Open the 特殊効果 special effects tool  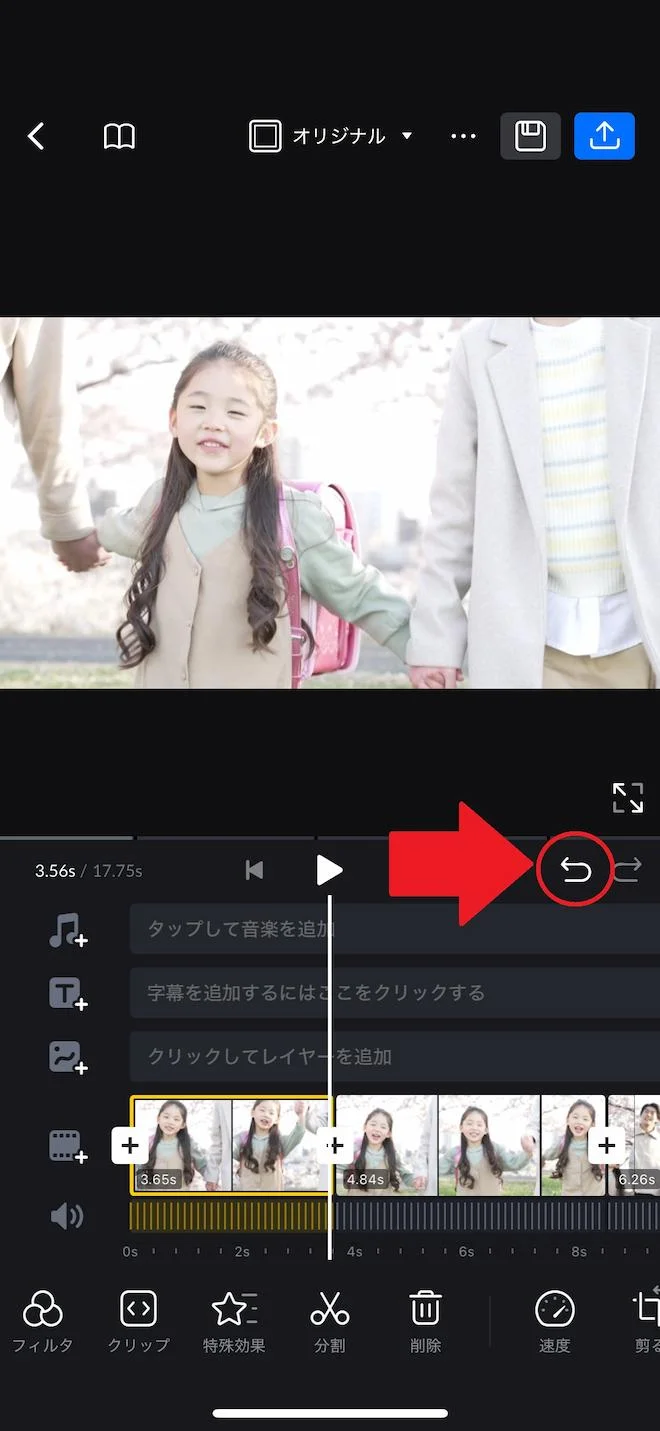click(234, 1321)
